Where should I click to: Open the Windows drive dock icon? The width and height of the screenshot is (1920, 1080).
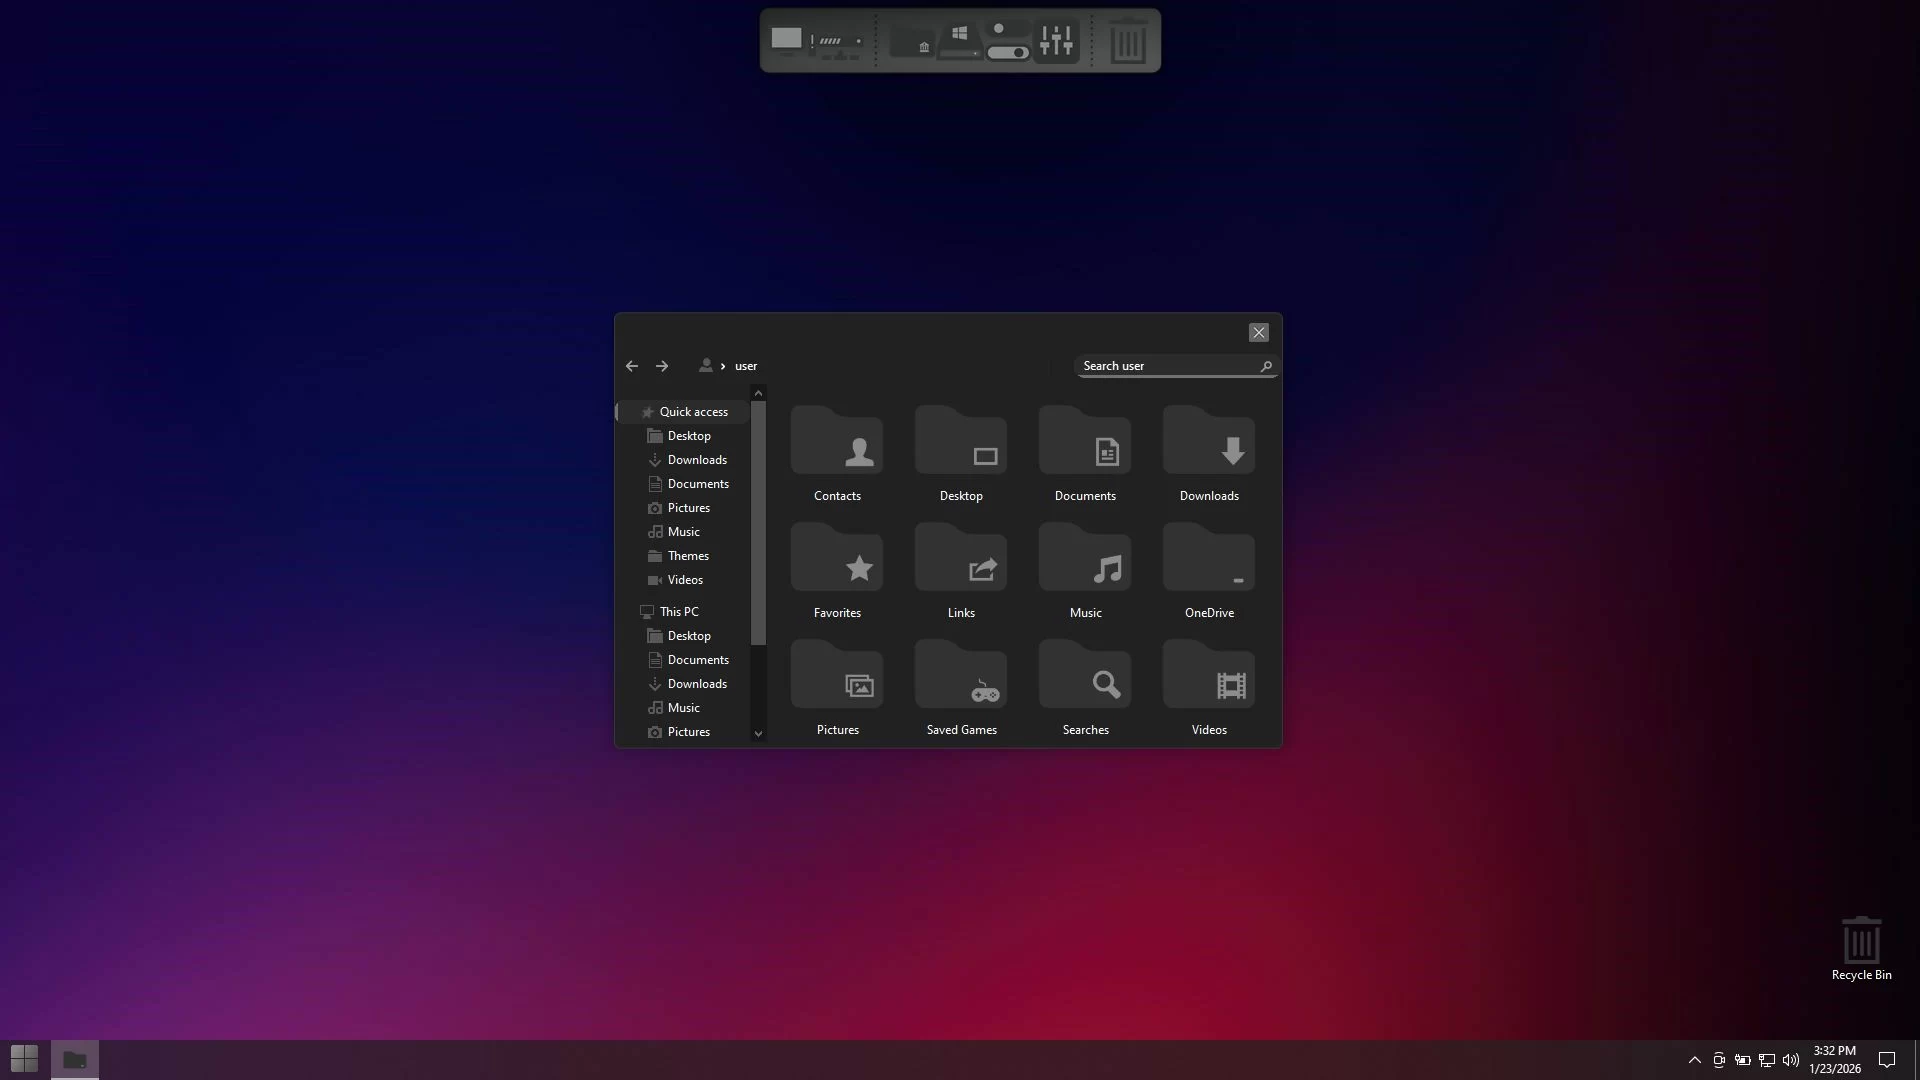click(x=960, y=41)
